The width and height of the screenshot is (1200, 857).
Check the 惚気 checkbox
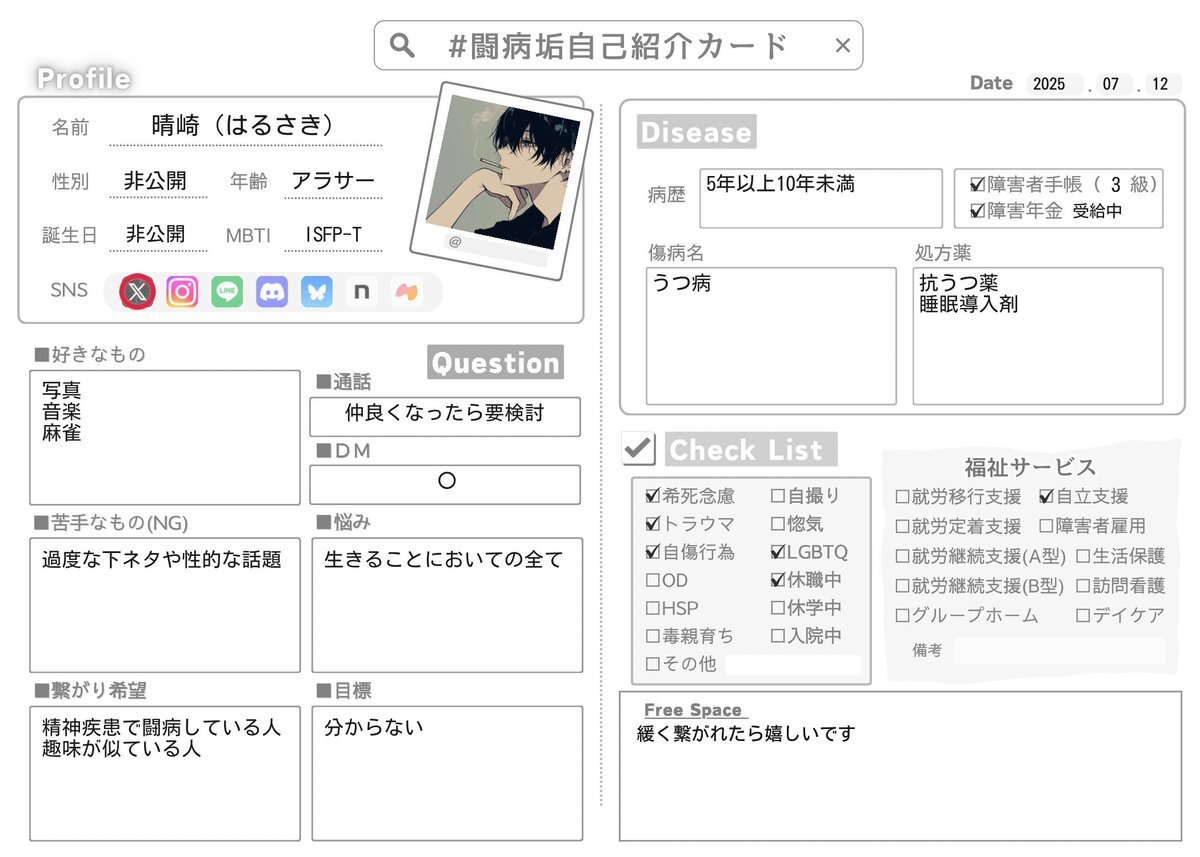pos(778,523)
